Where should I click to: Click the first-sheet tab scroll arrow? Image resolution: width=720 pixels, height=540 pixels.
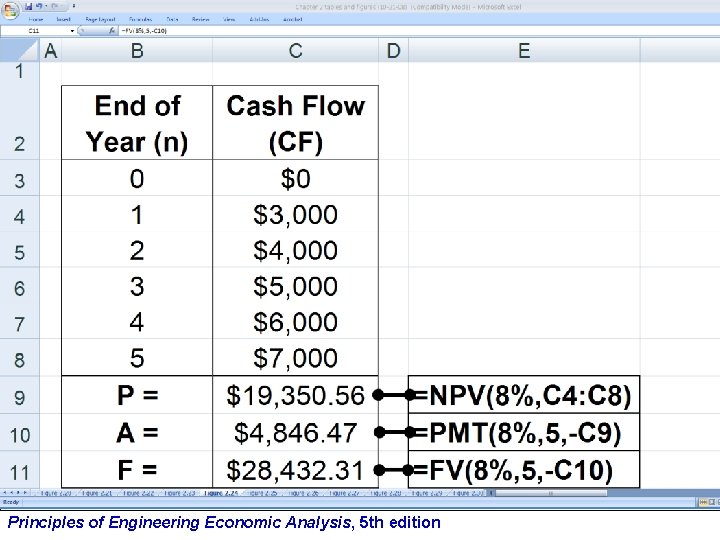pyautogui.click(x=5, y=493)
